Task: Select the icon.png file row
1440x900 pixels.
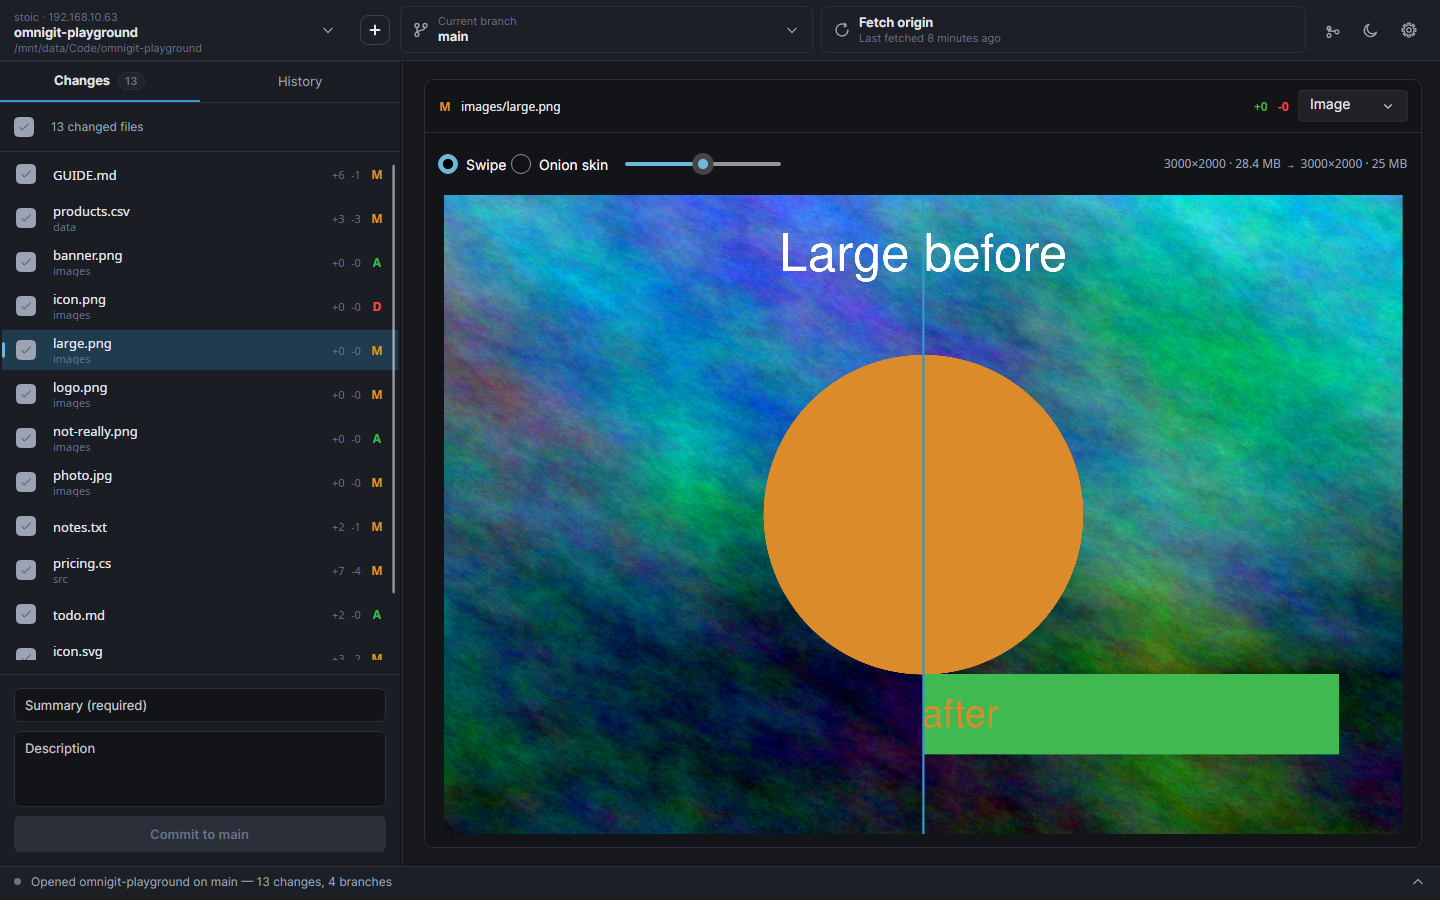Action: pyautogui.click(x=199, y=306)
